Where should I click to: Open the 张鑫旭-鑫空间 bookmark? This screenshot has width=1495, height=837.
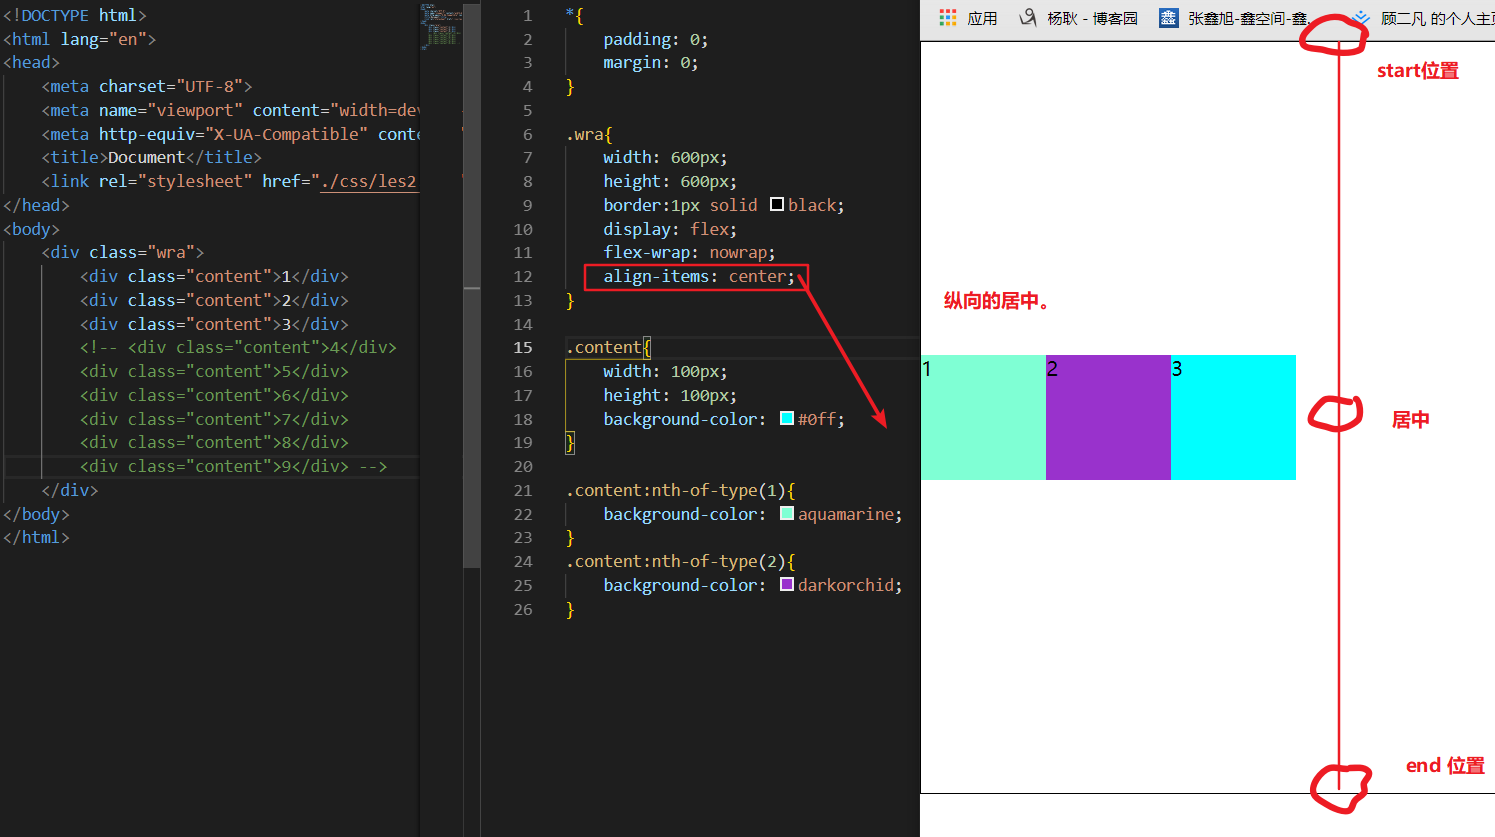(1246, 18)
